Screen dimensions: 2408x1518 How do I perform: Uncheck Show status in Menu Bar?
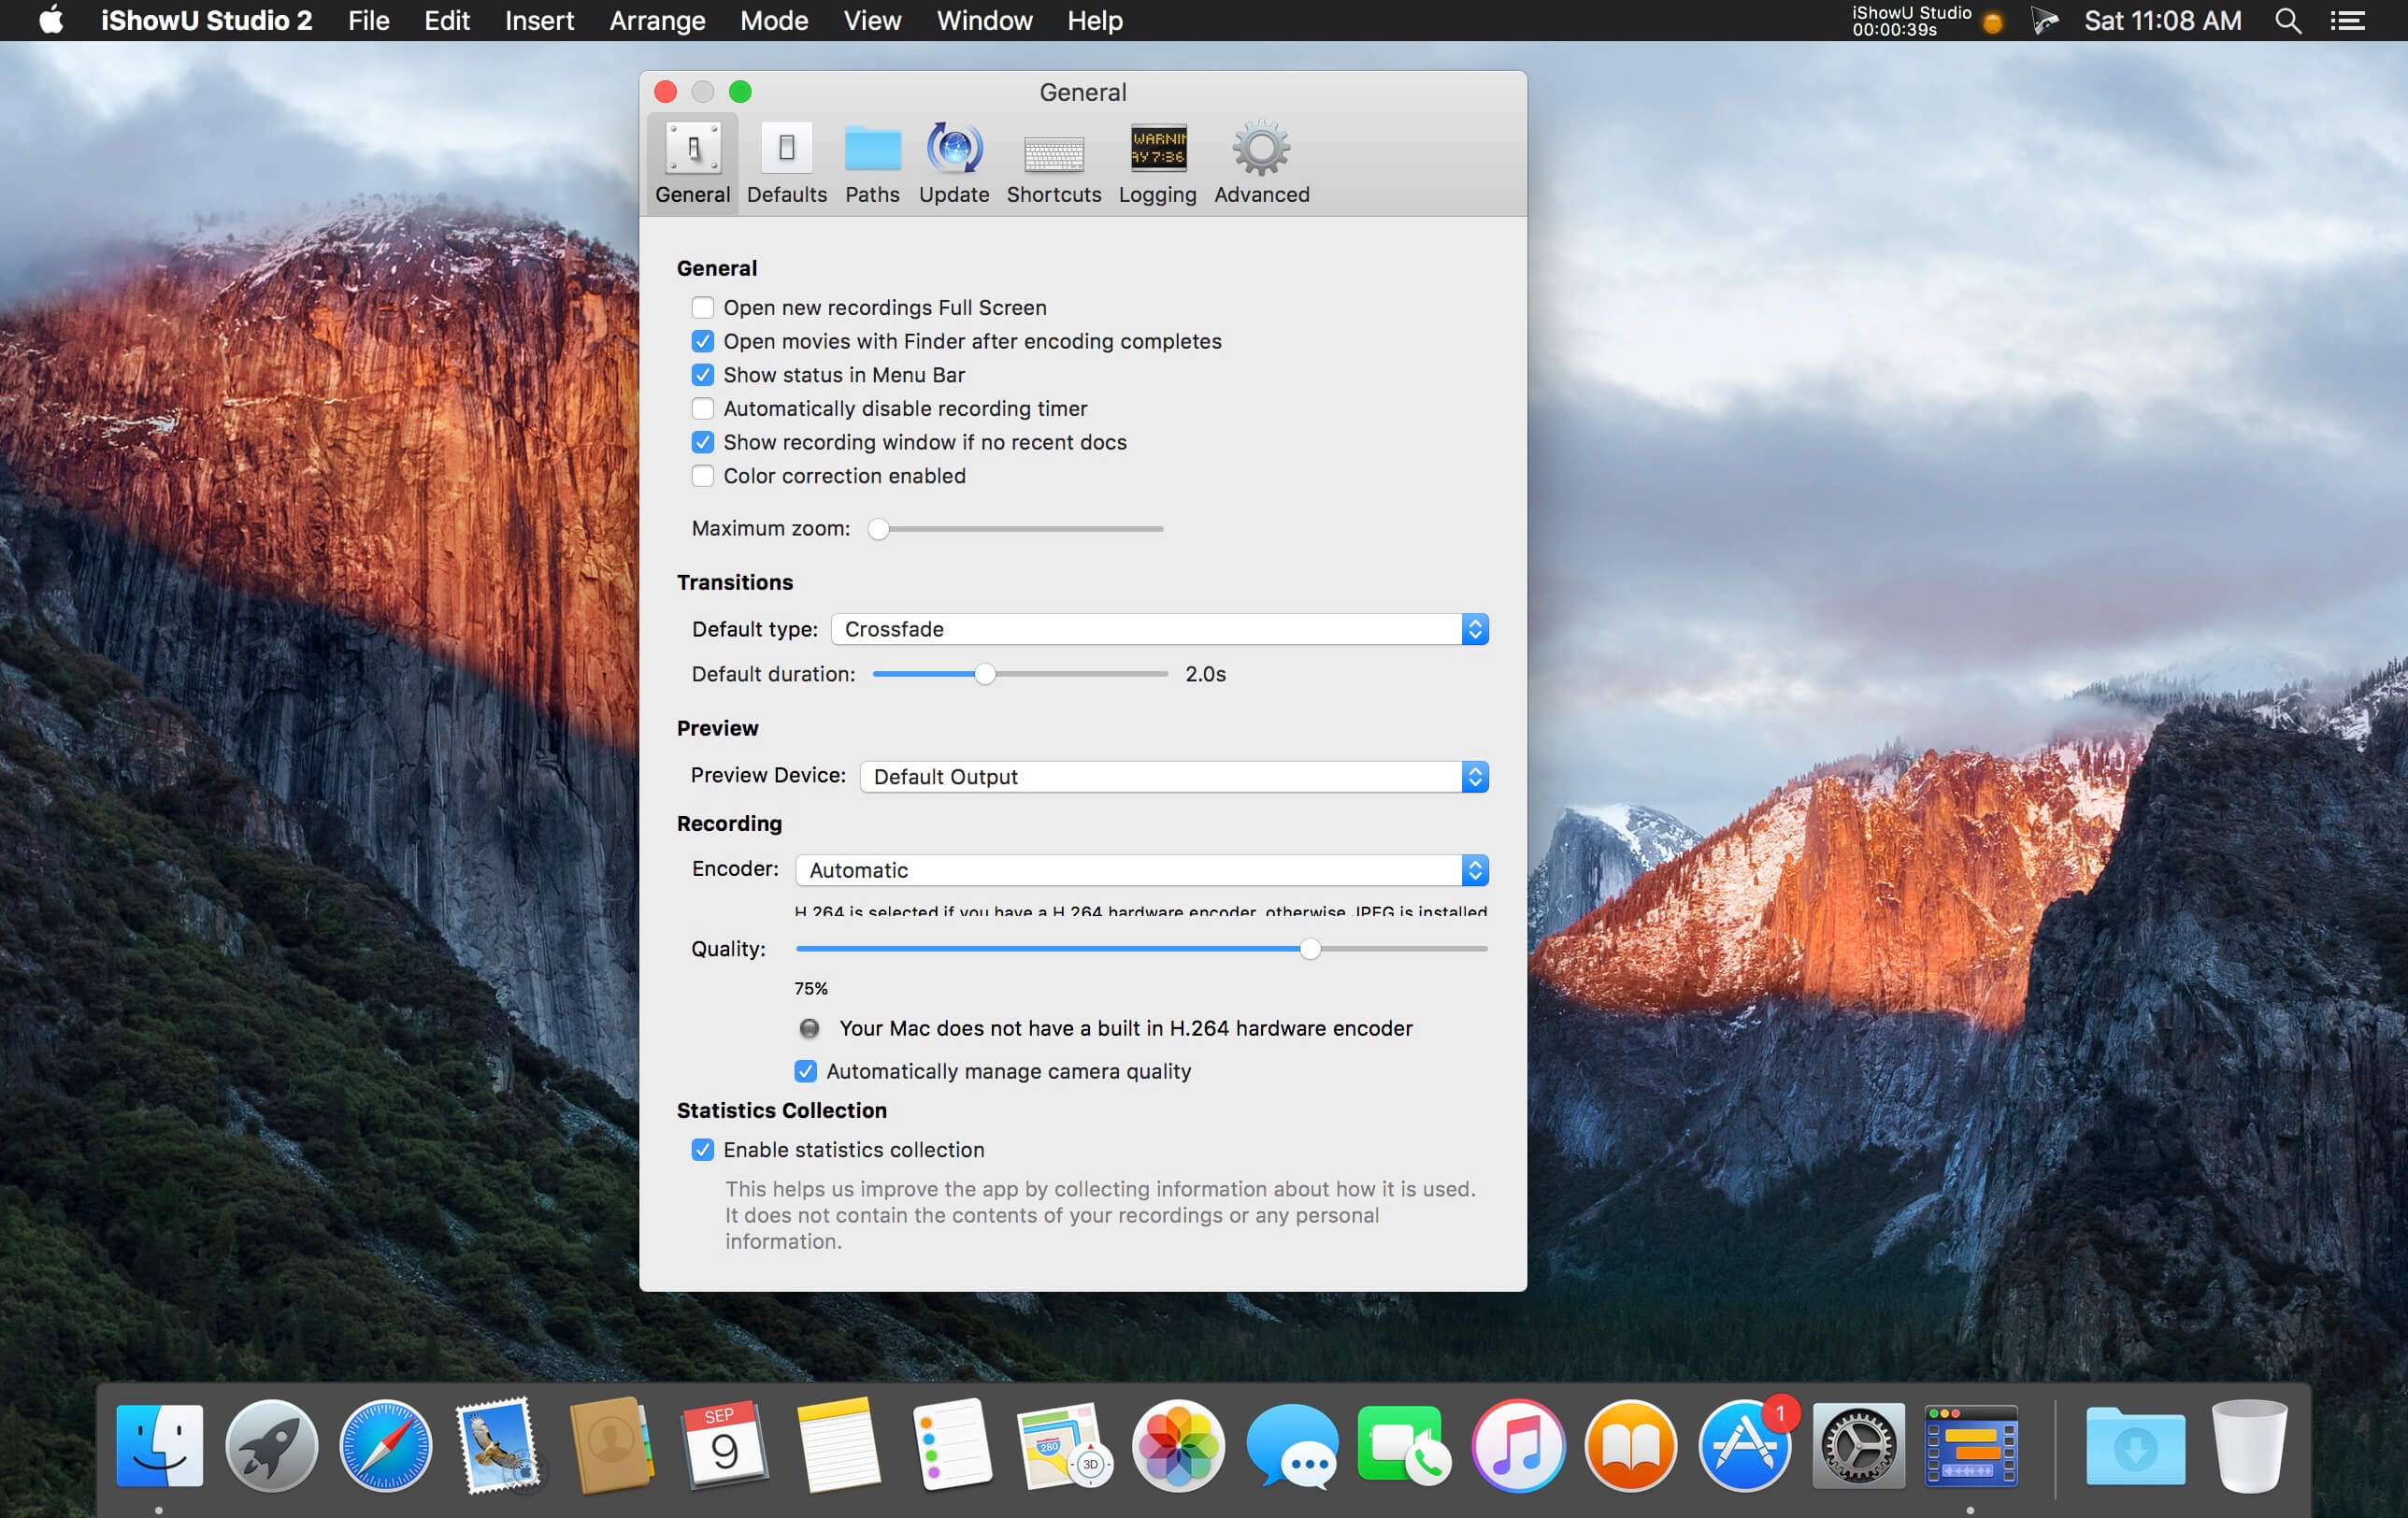tap(703, 375)
